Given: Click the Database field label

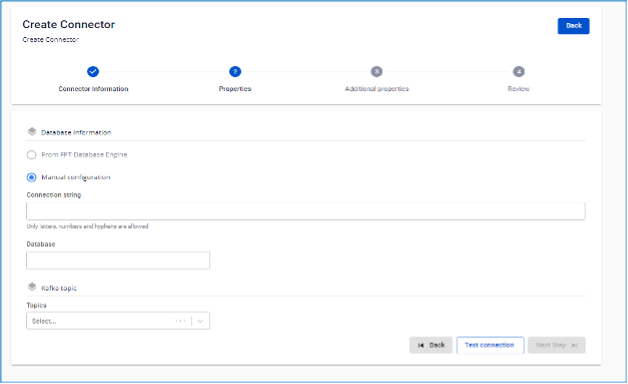Looking at the screenshot, I should [x=41, y=244].
